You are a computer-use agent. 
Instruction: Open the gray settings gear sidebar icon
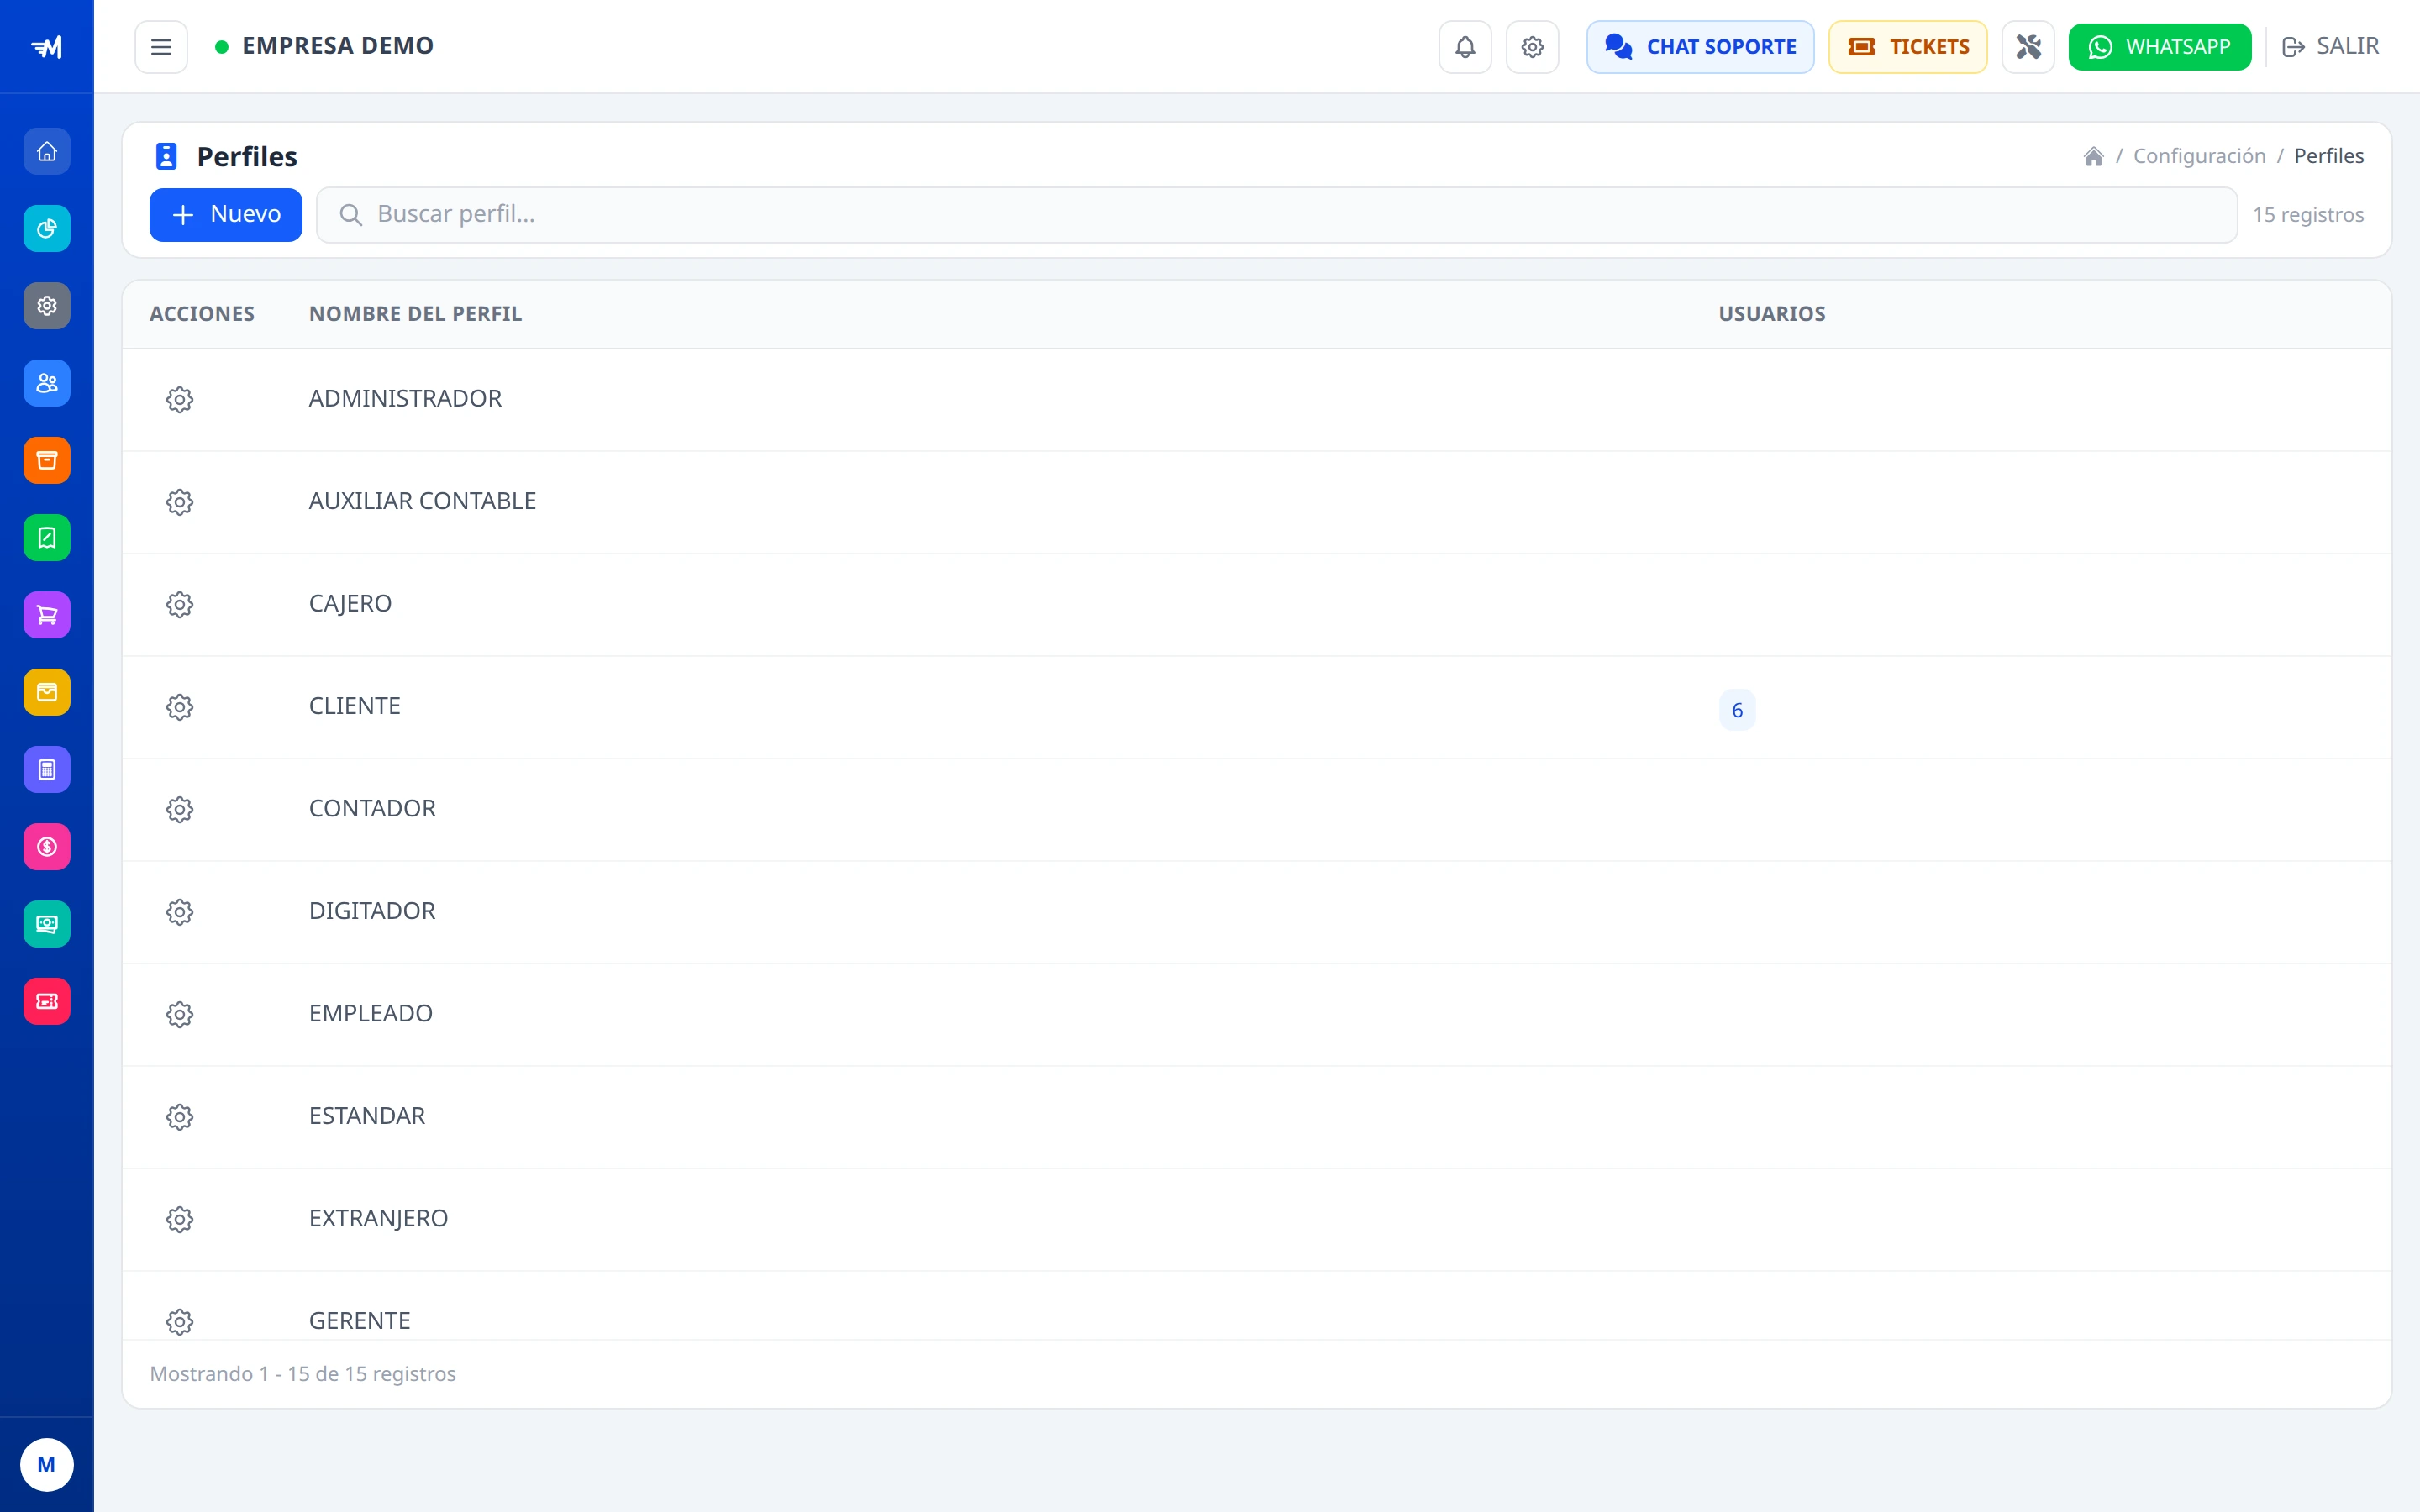[x=47, y=306]
